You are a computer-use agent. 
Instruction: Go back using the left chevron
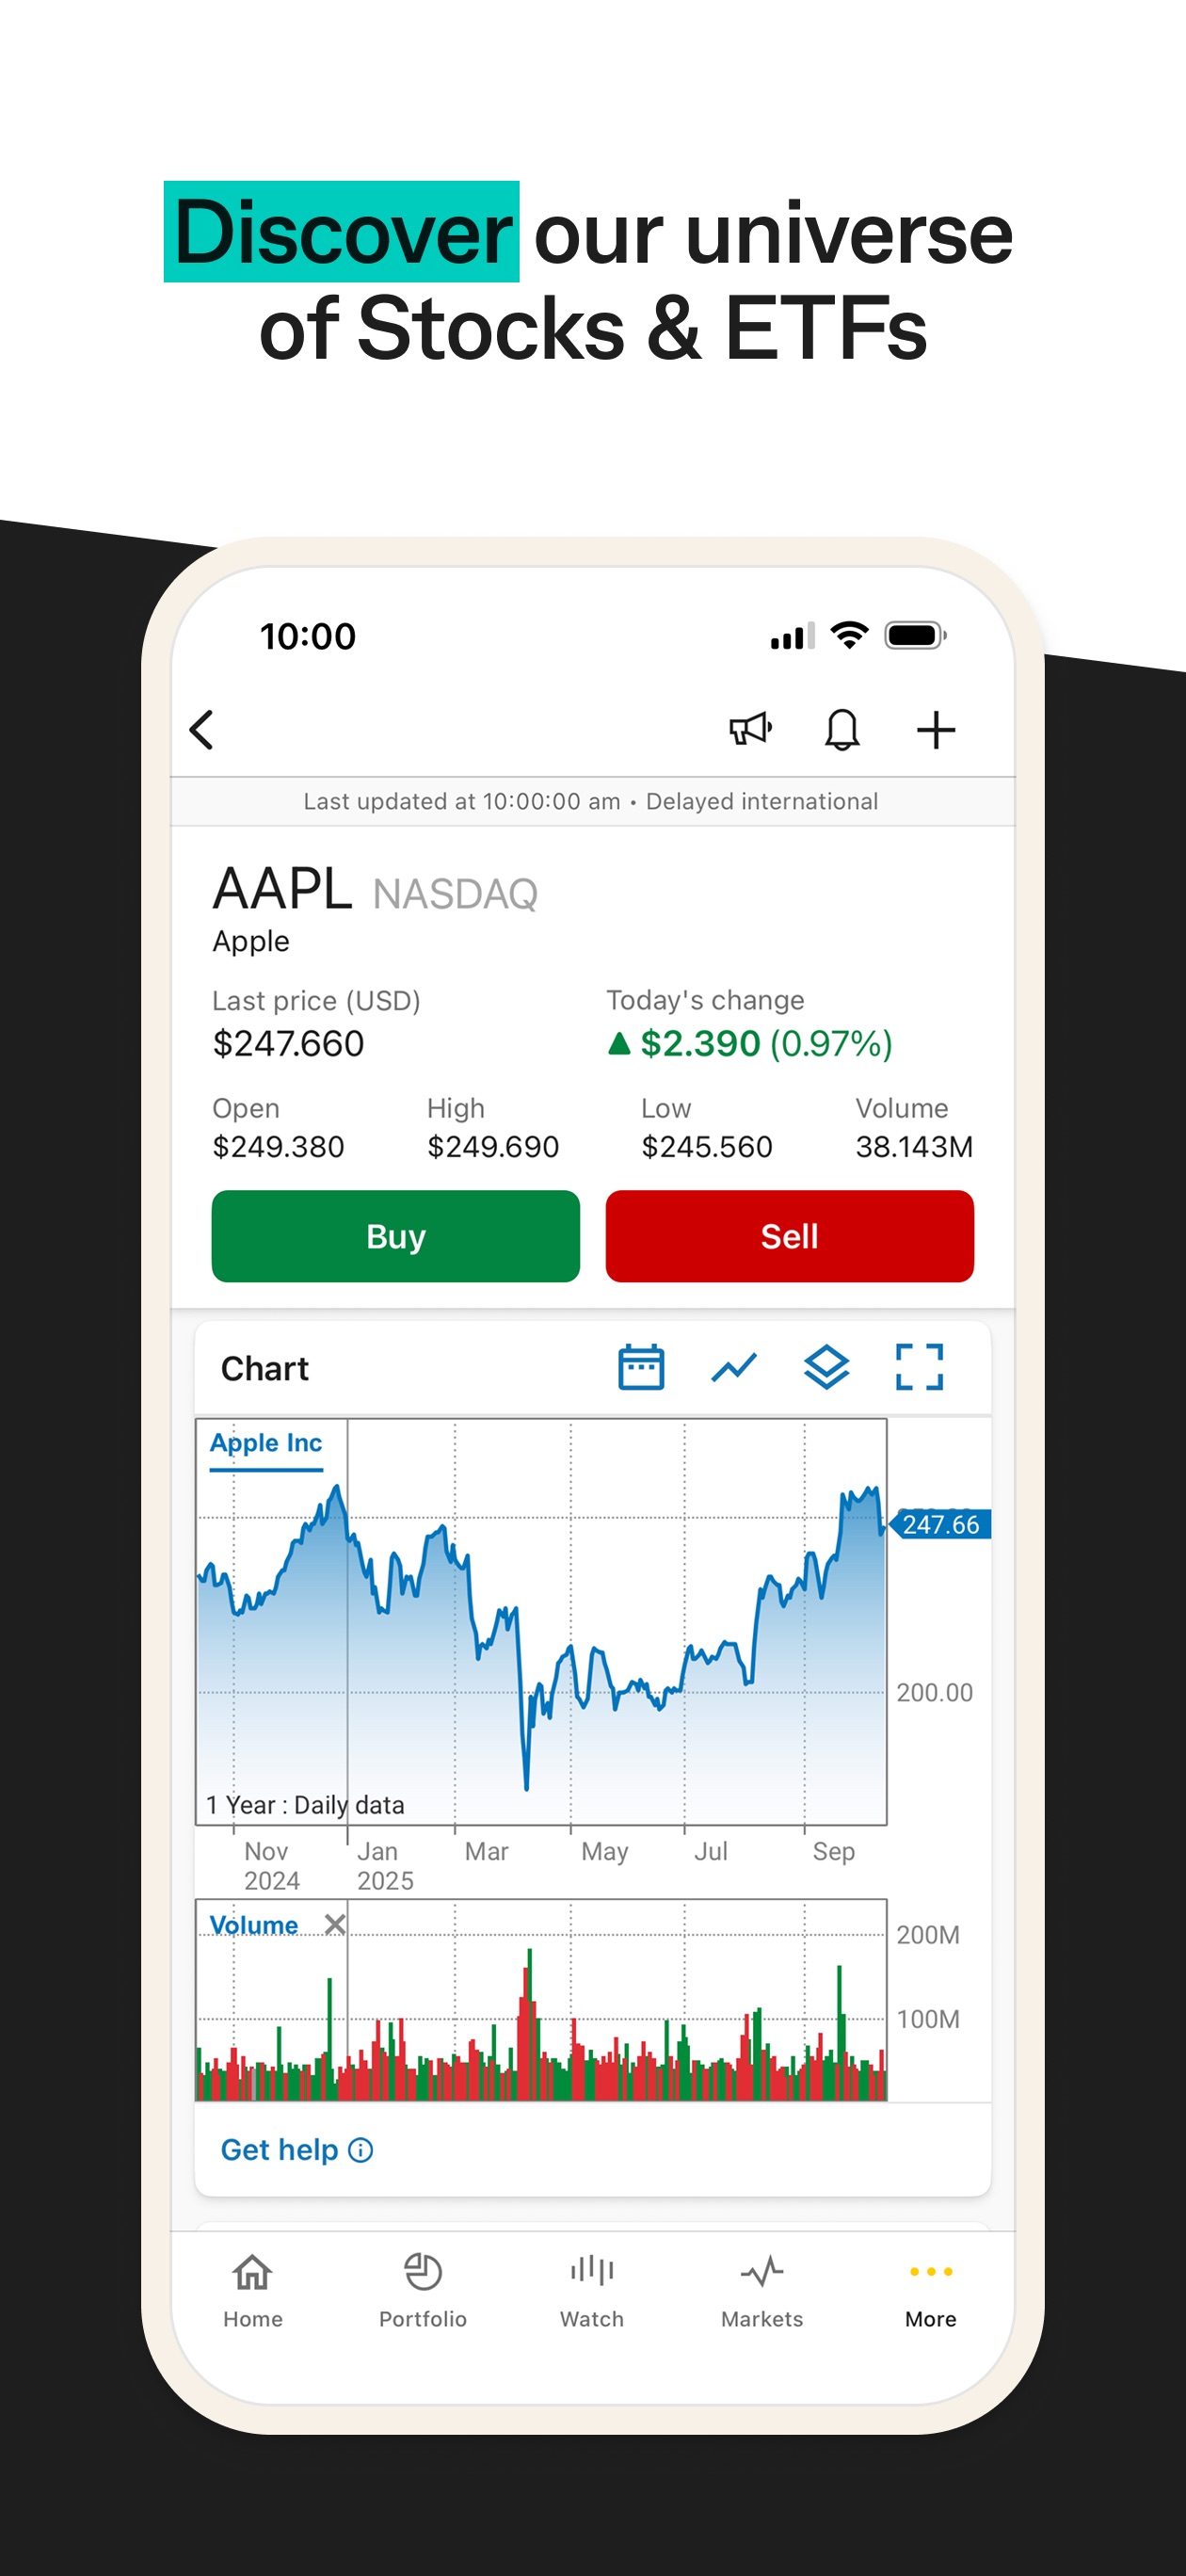(202, 730)
